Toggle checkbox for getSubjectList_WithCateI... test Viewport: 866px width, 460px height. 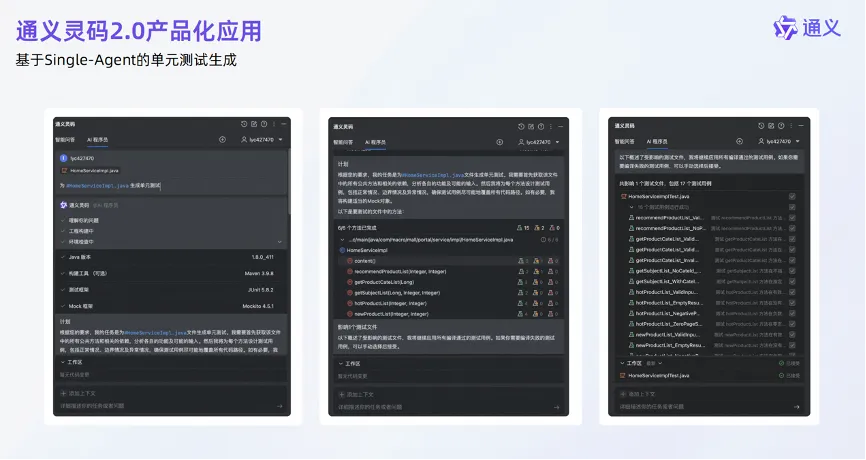point(792,281)
